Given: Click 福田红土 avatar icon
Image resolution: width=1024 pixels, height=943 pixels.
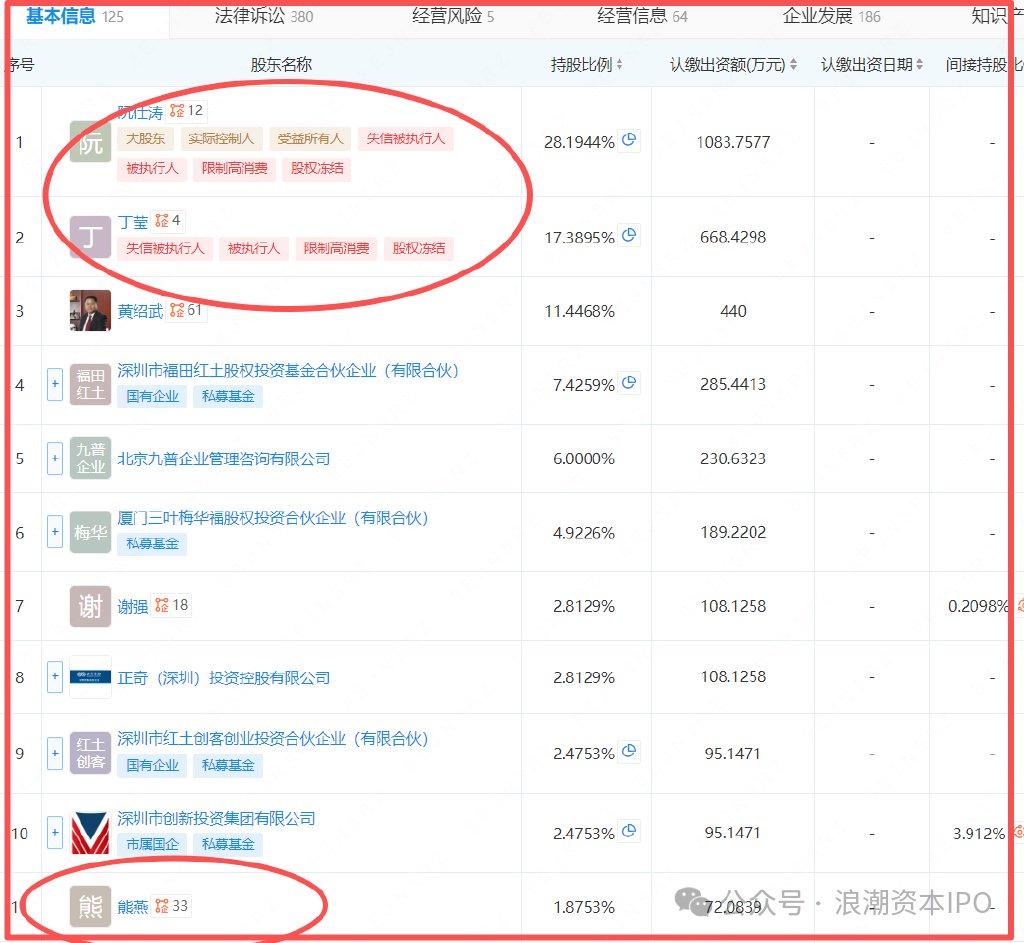Looking at the screenshot, I should pos(90,384).
